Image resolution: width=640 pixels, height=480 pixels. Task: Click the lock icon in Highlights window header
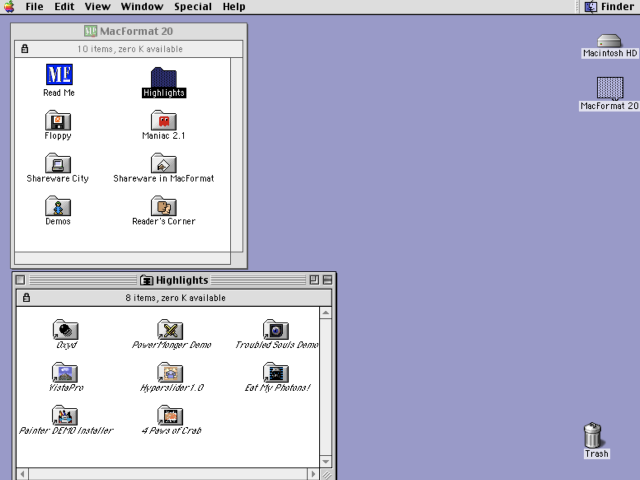point(27,298)
